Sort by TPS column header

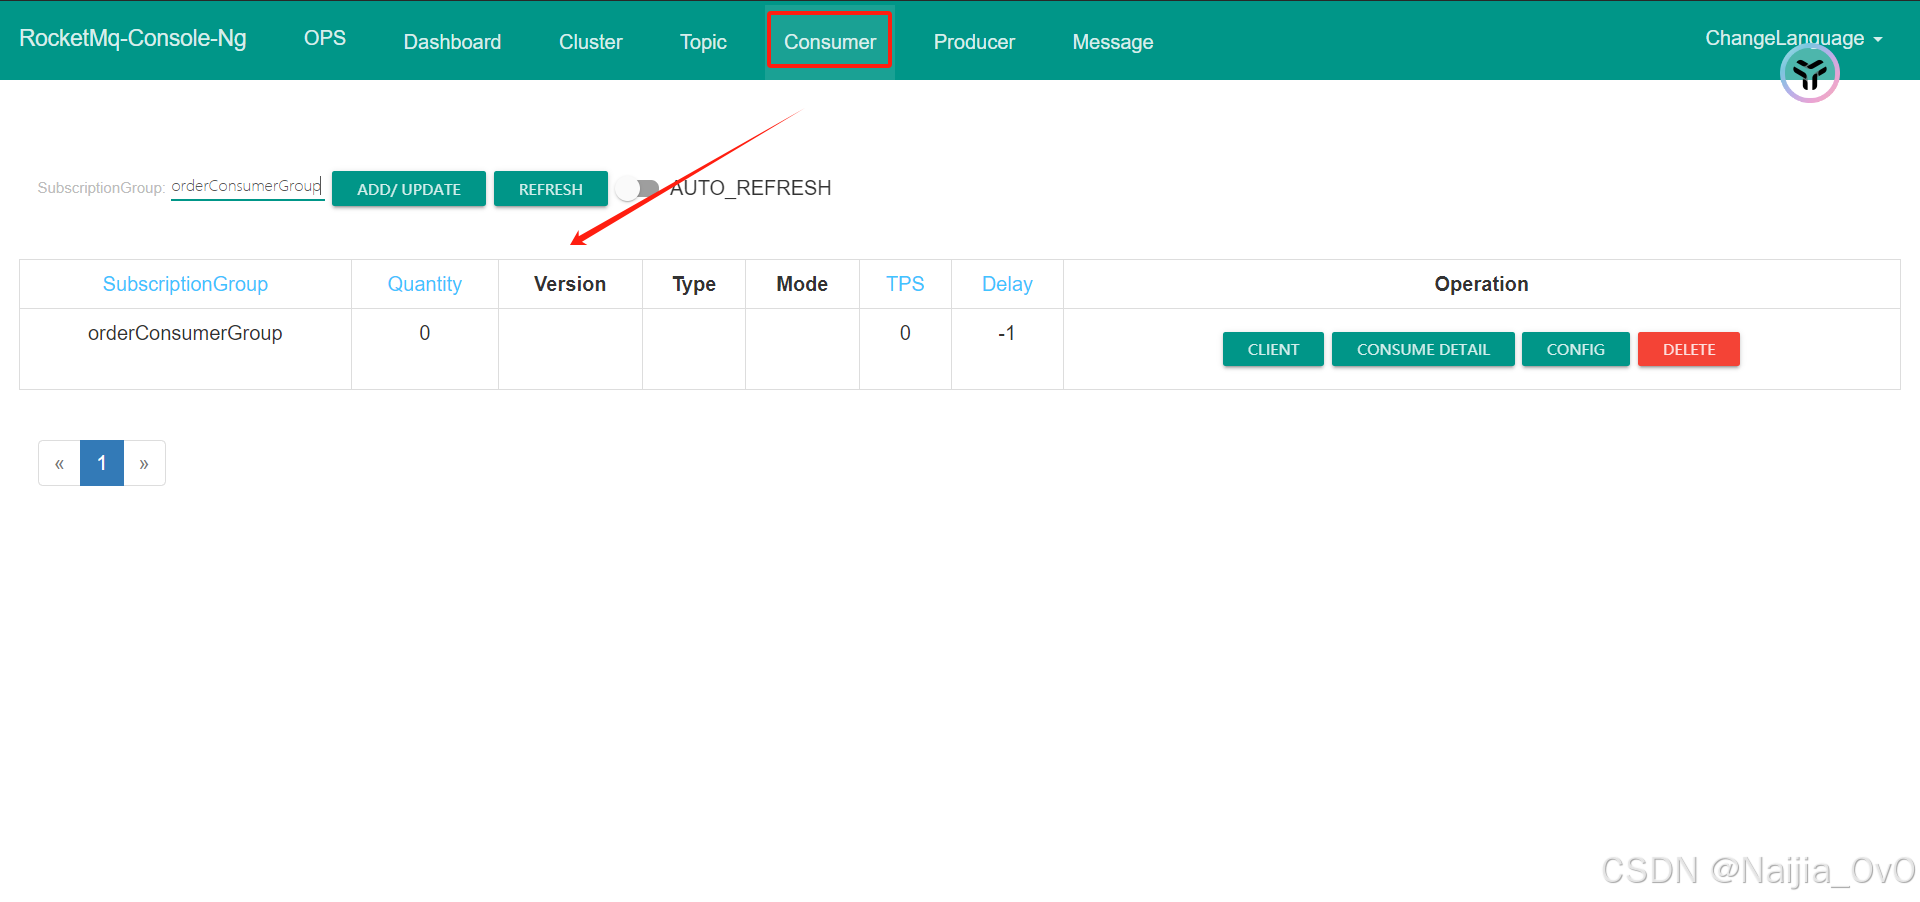point(905,284)
